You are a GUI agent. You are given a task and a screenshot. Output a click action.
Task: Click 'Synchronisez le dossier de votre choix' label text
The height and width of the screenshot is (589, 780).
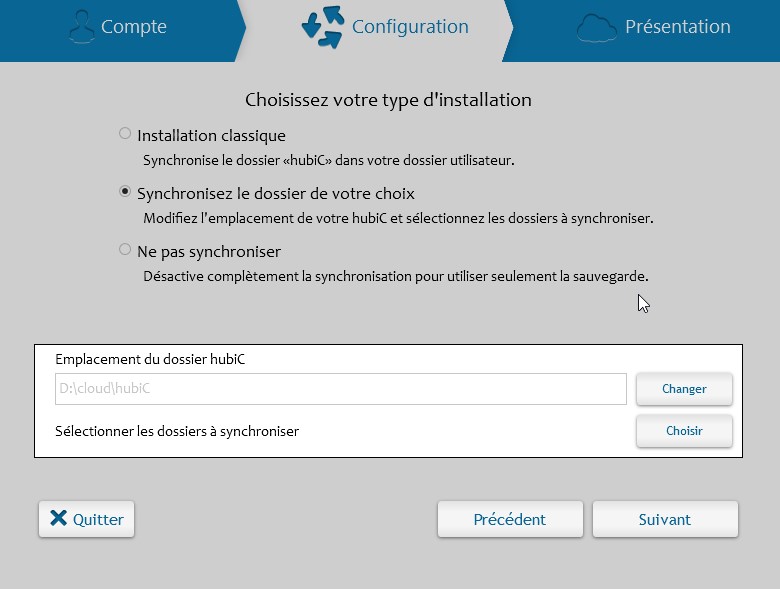[x=275, y=193]
